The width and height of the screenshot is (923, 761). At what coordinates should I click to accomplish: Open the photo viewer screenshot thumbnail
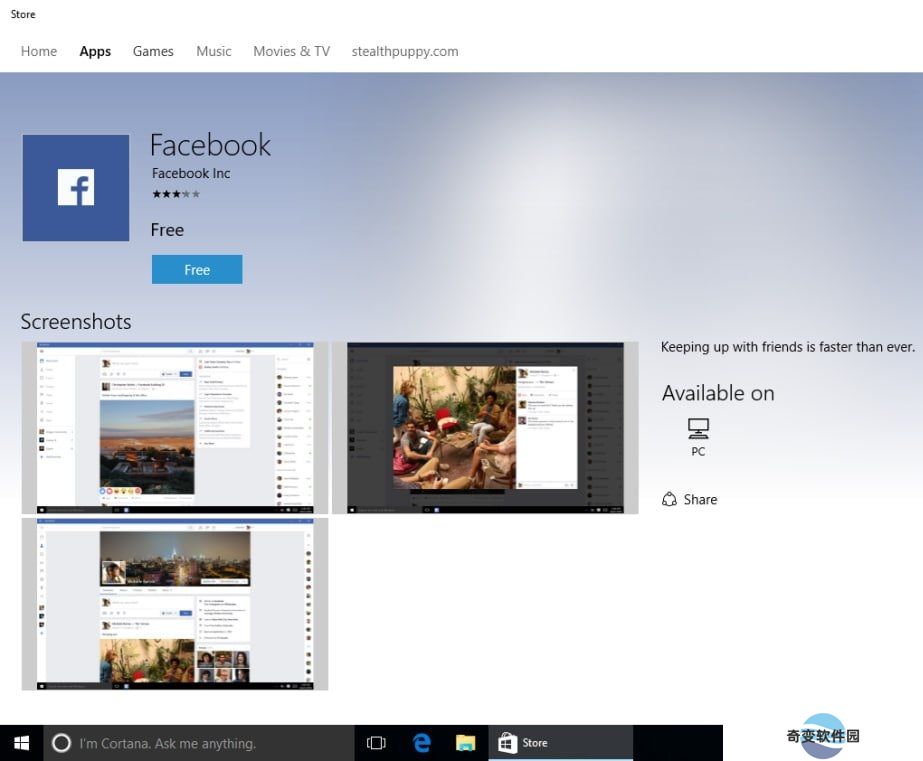click(x=485, y=428)
